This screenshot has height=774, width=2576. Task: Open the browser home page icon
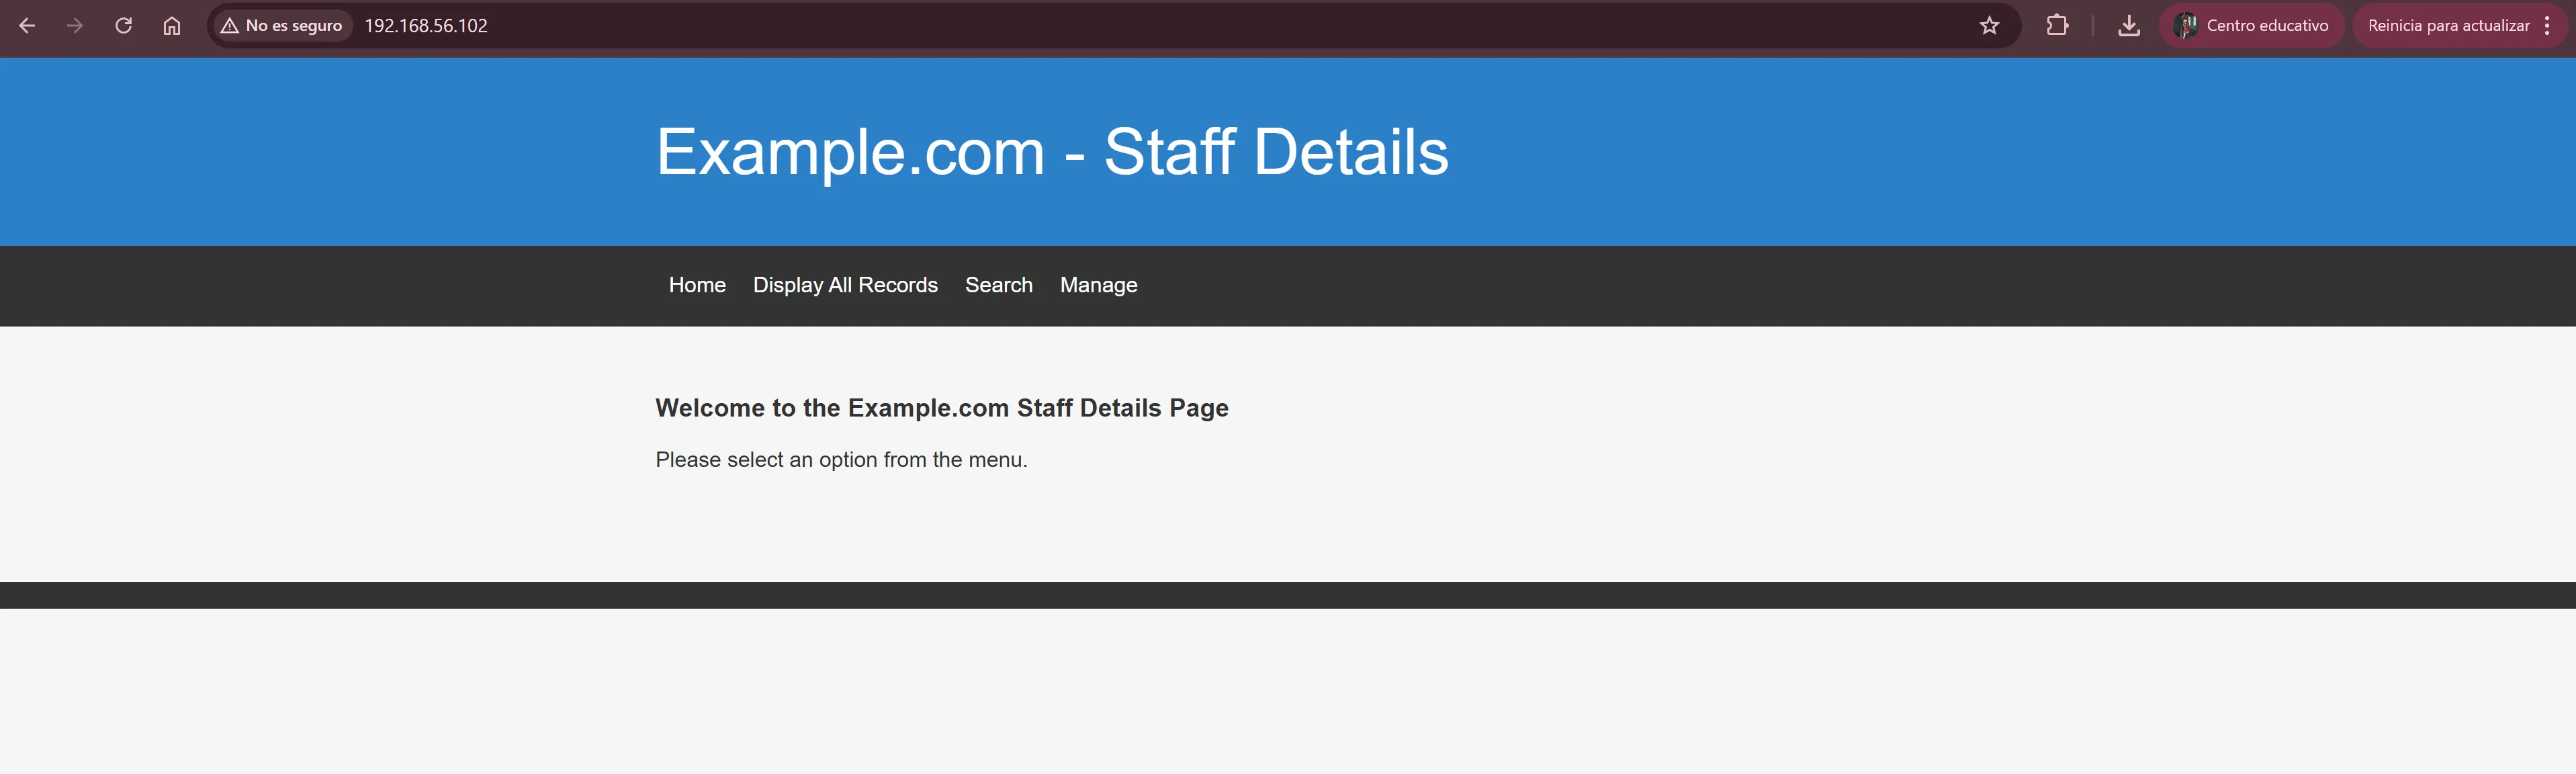[172, 26]
